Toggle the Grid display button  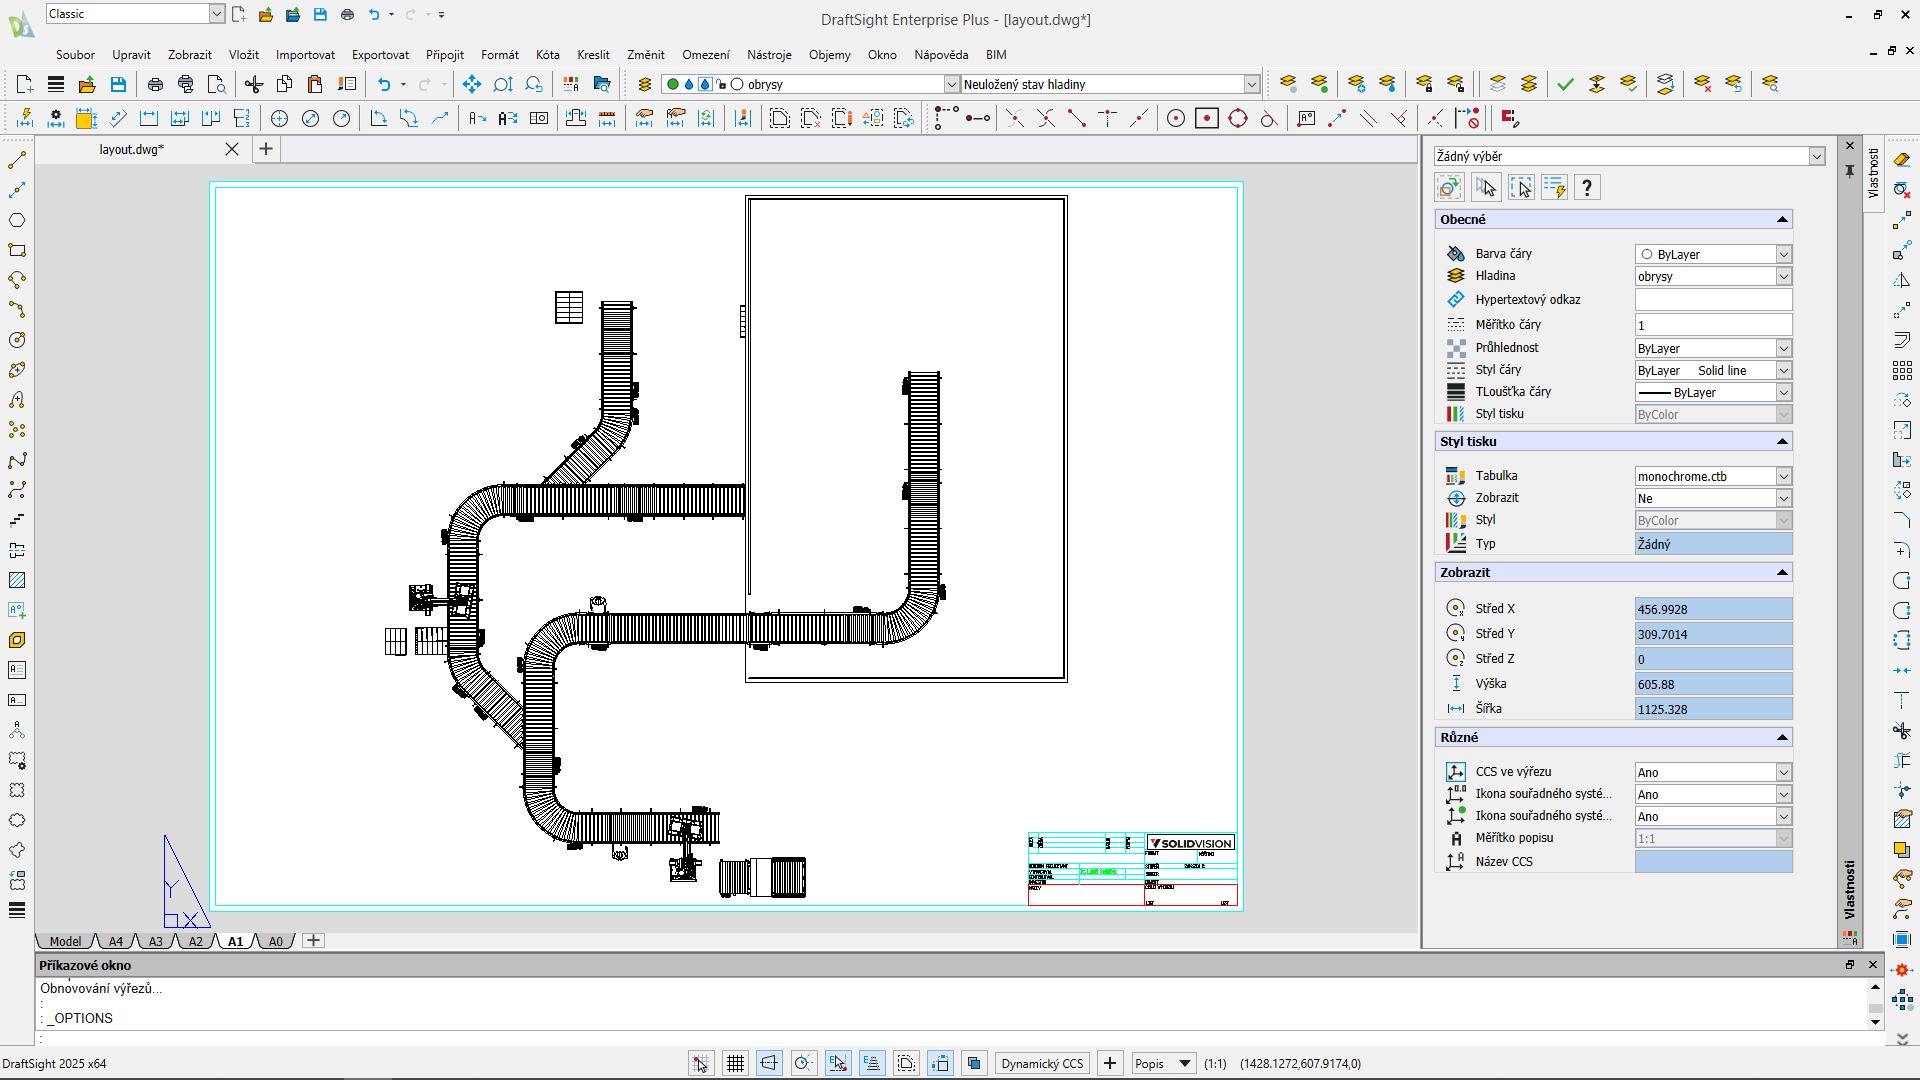tap(735, 1064)
